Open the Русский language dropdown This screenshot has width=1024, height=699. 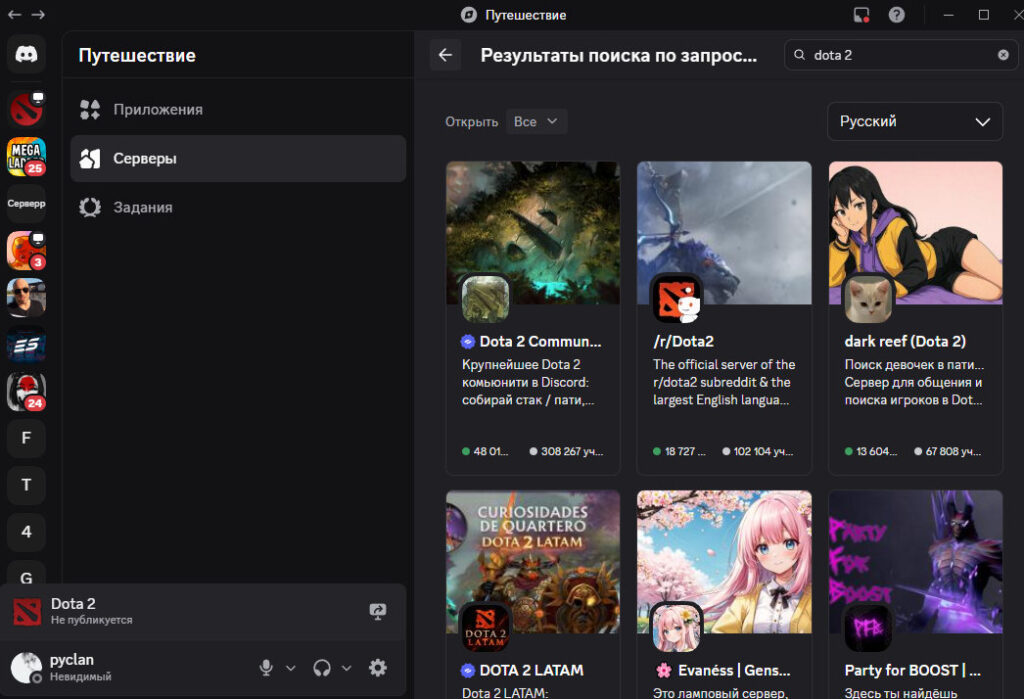[915, 122]
